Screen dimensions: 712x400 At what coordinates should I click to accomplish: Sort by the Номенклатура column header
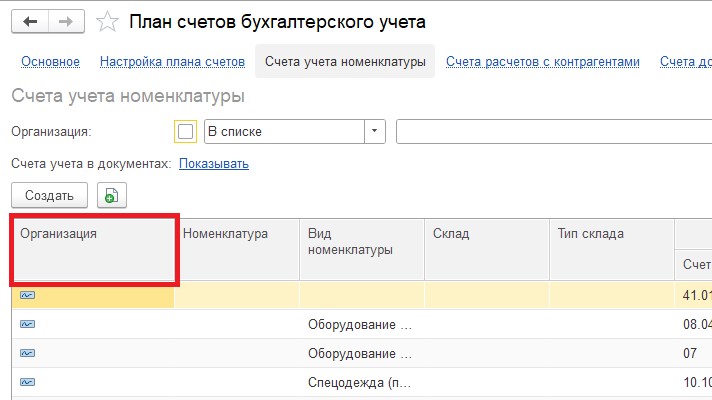click(x=237, y=249)
